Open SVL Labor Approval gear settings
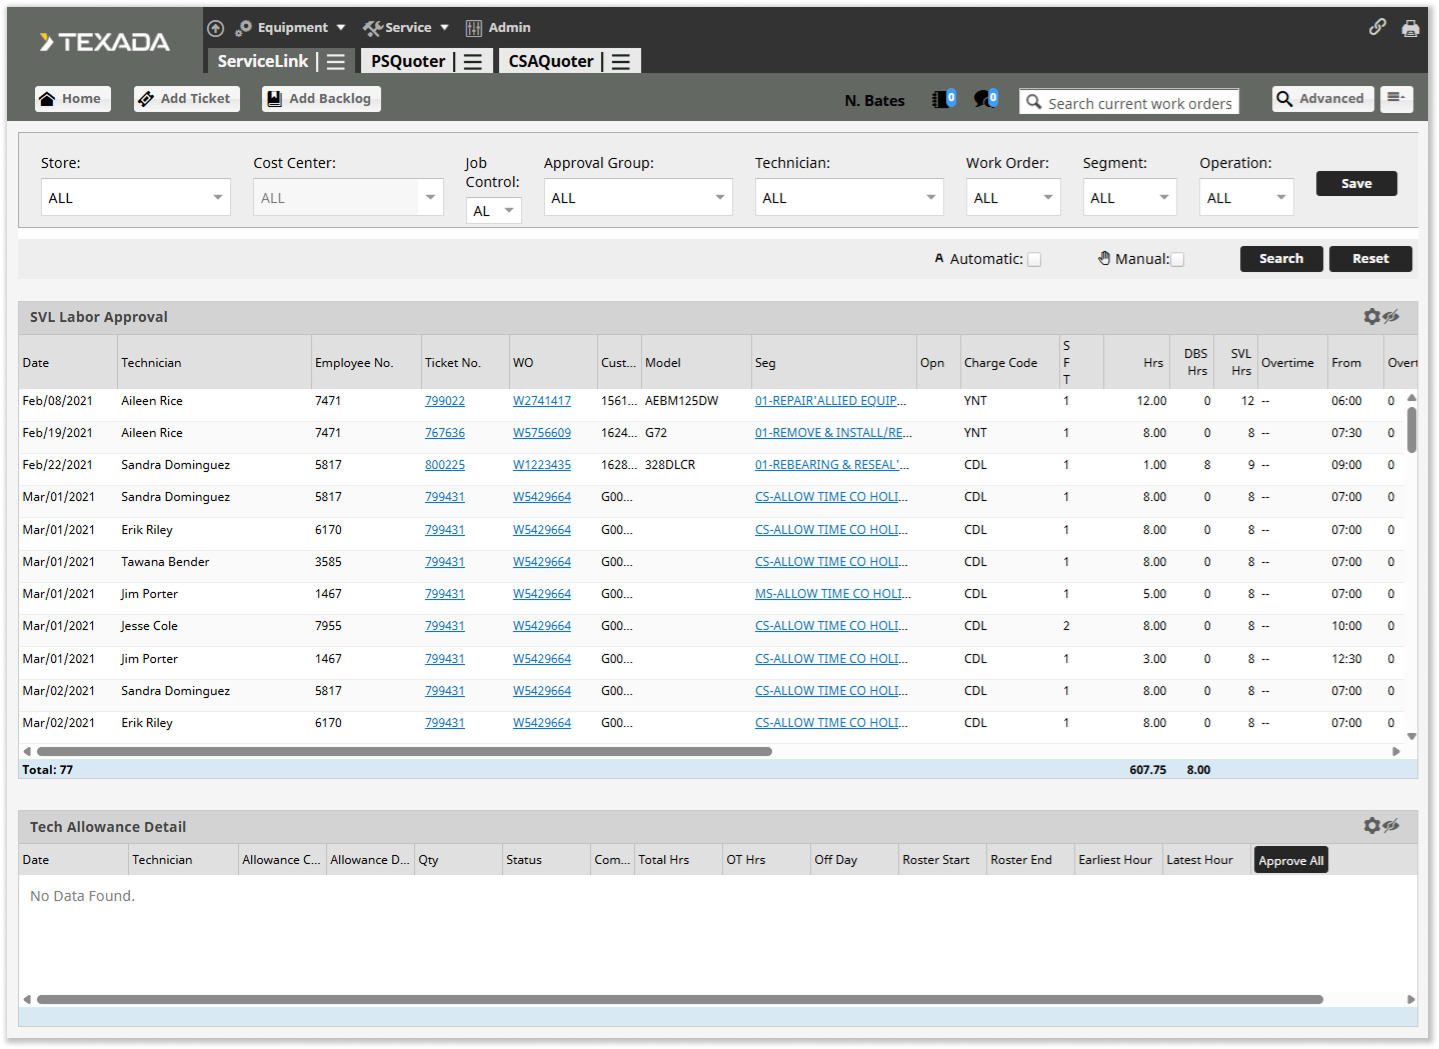 click(1371, 317)
